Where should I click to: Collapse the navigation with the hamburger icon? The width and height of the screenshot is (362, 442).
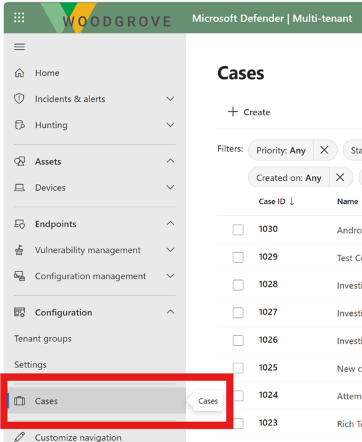19,47
